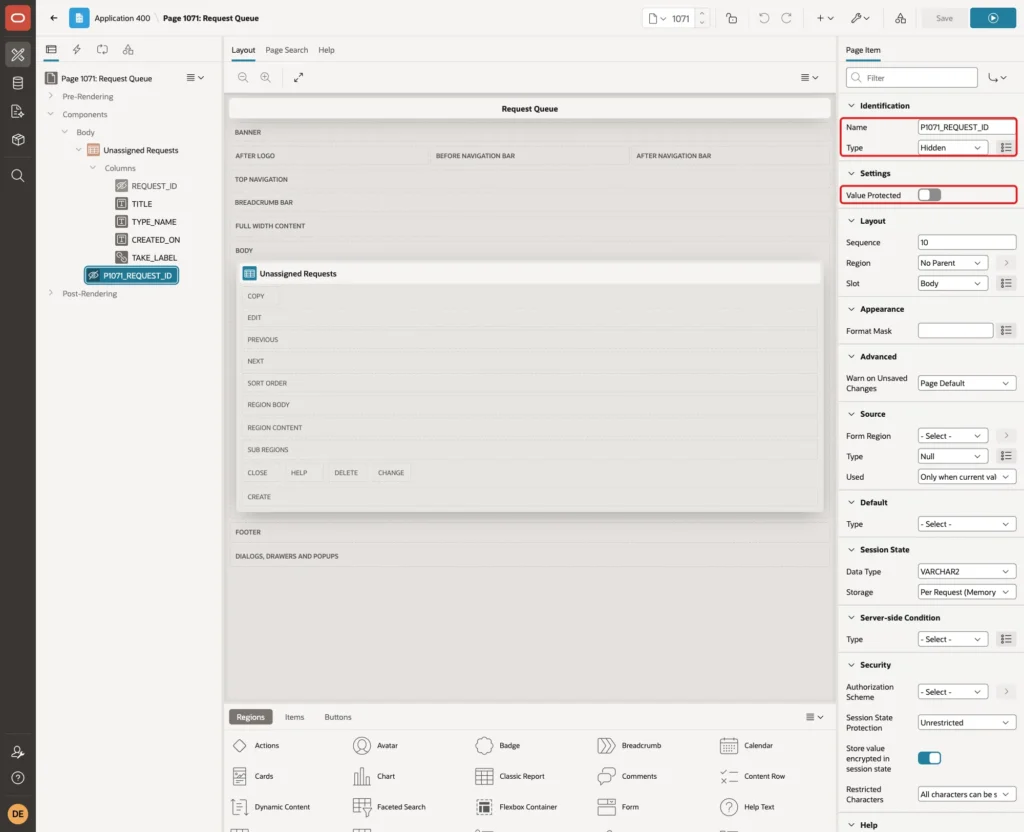Expand the Post-Rendering tree node
The image size is (1024, 832).
coord(50,293)
